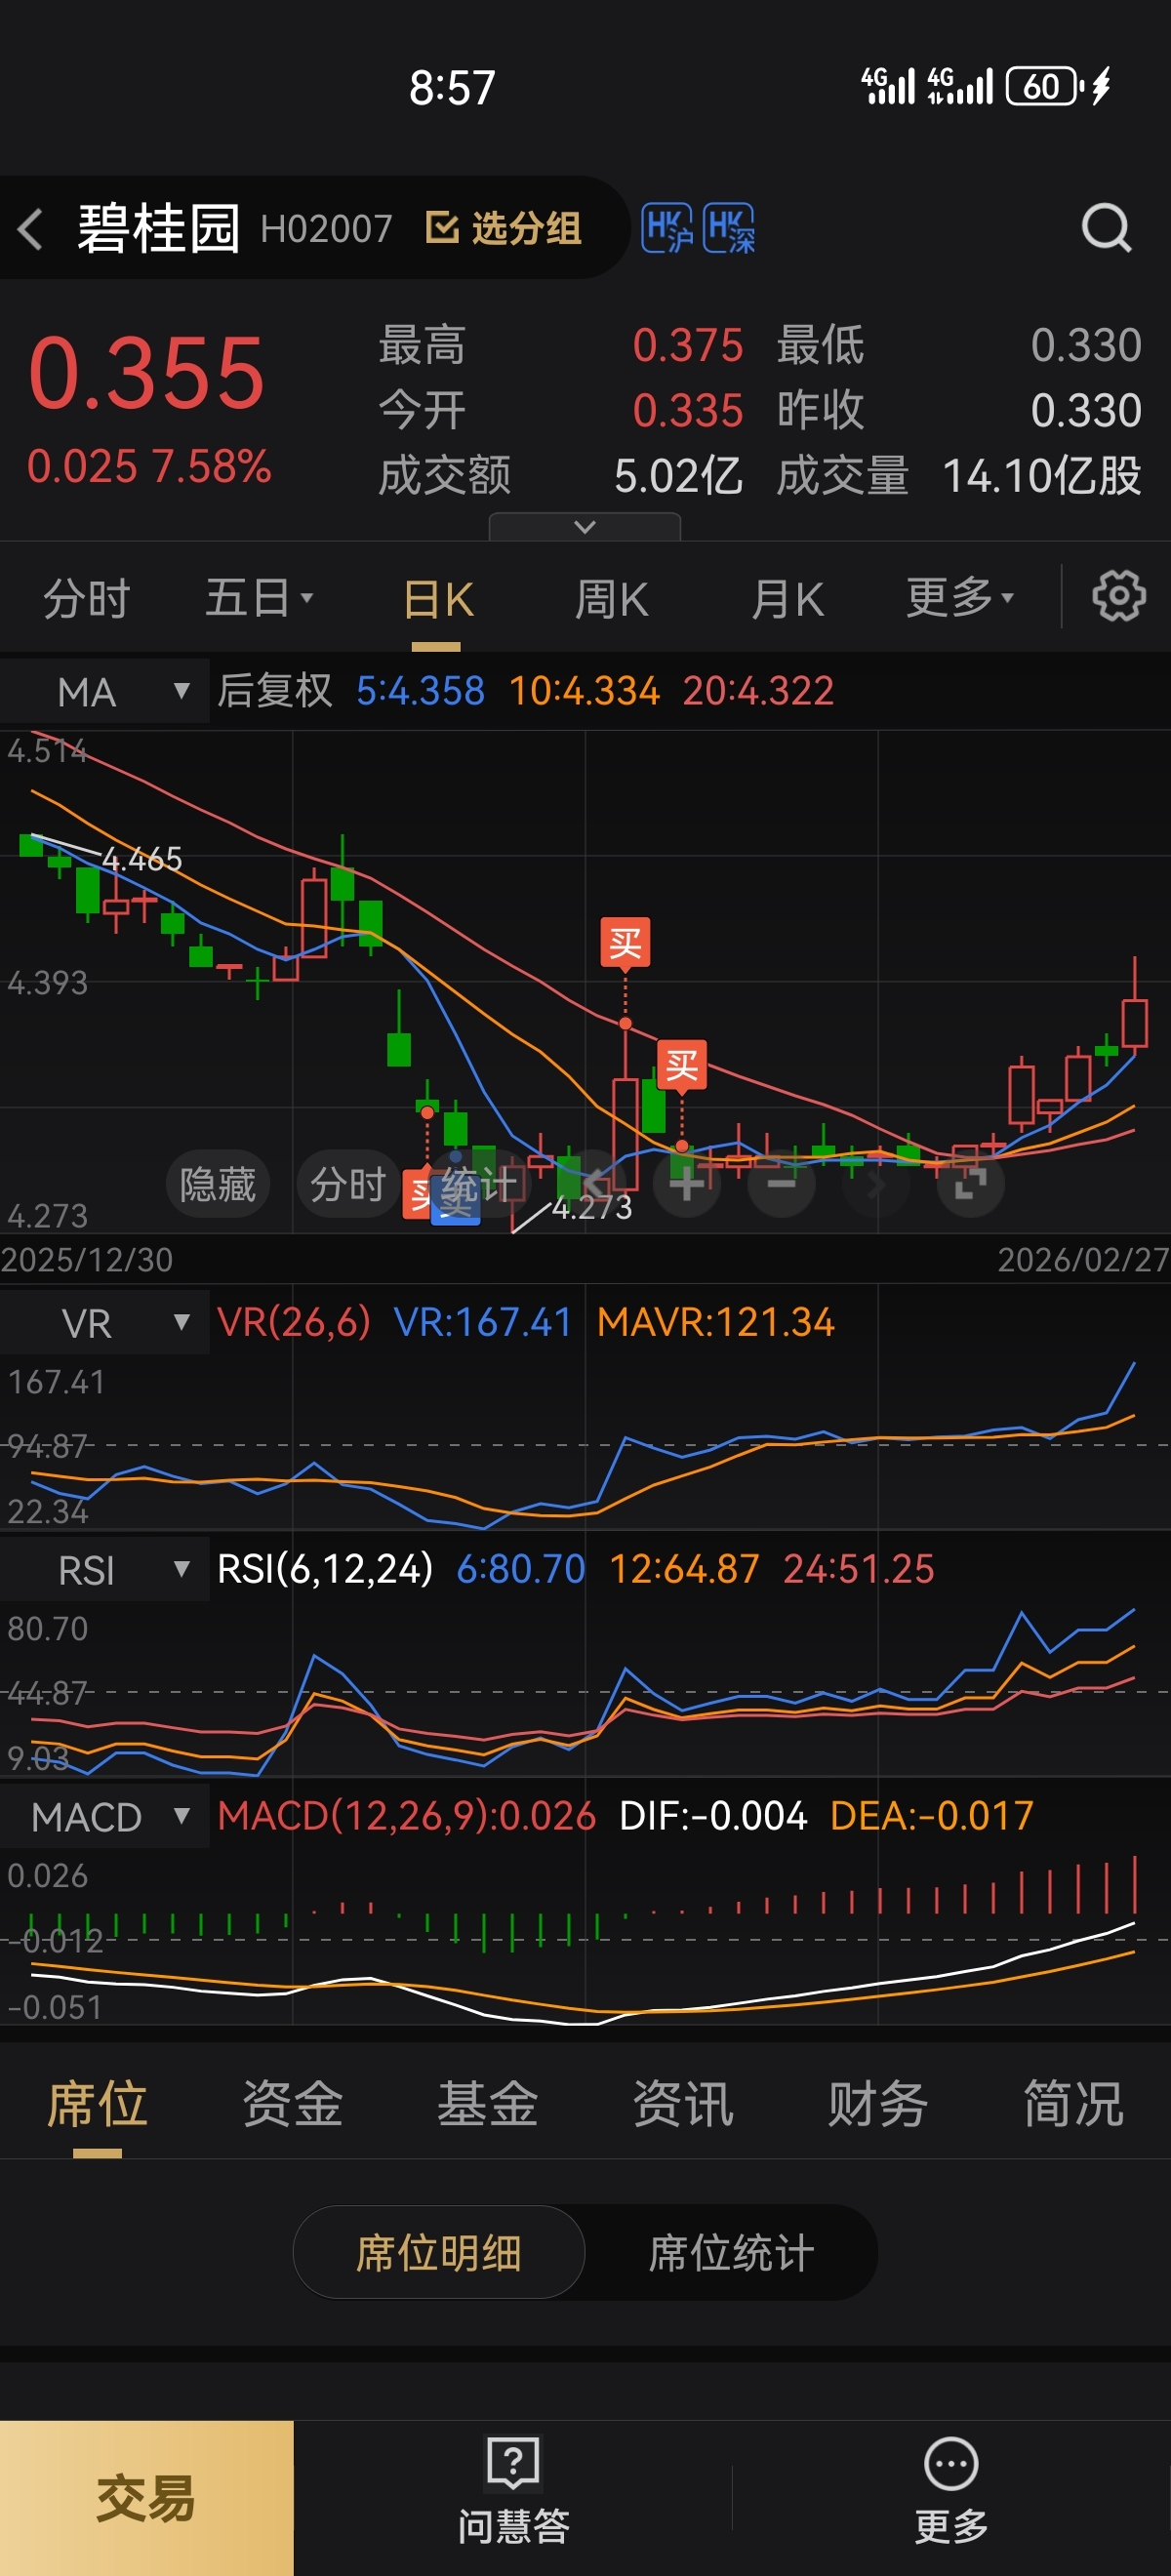Change 后复权 adjustment mode
The width and height of the screenshot is (1171, 2576).
coord(275,690)
